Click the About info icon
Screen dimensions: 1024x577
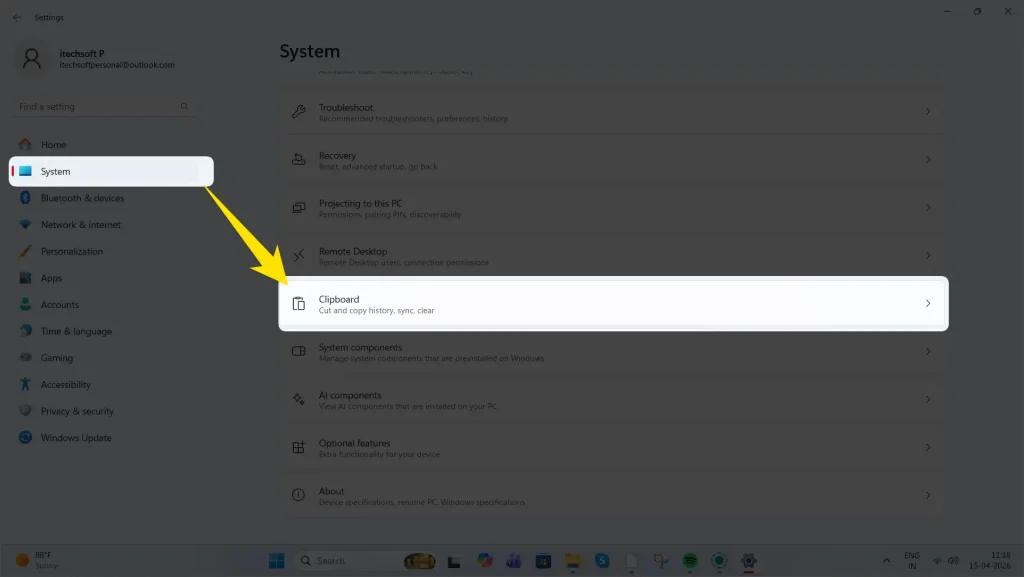(x=296, y=495)
